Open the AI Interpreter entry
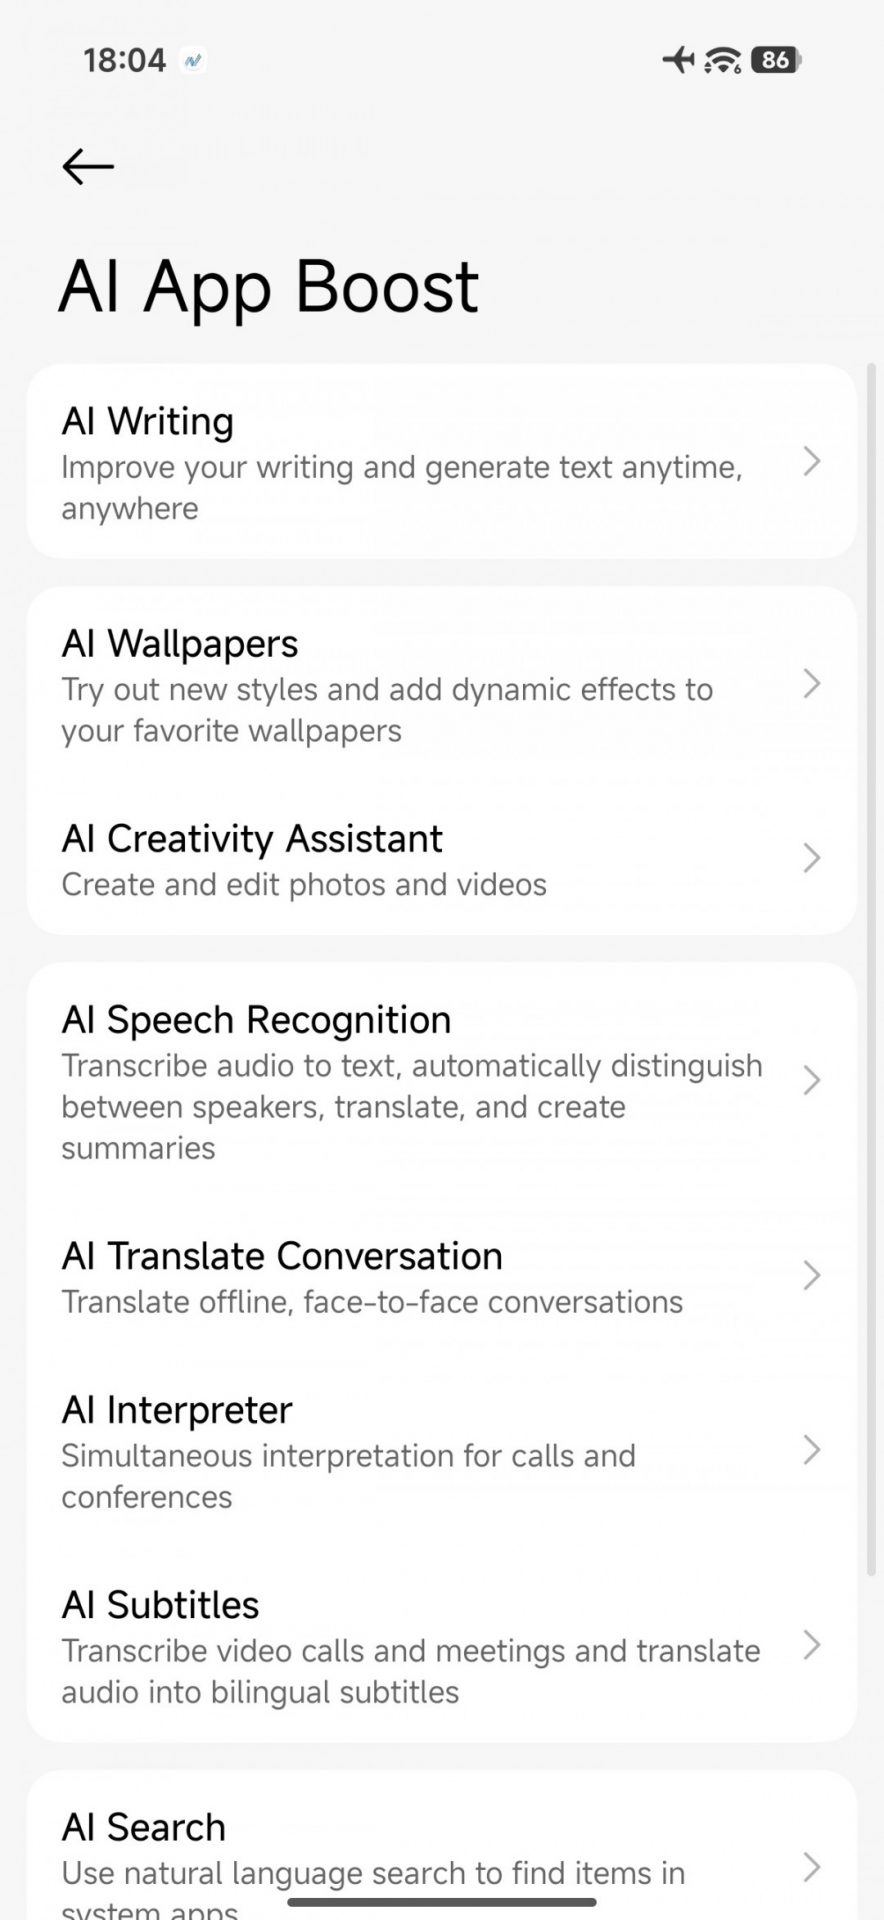 (400, 1450)
